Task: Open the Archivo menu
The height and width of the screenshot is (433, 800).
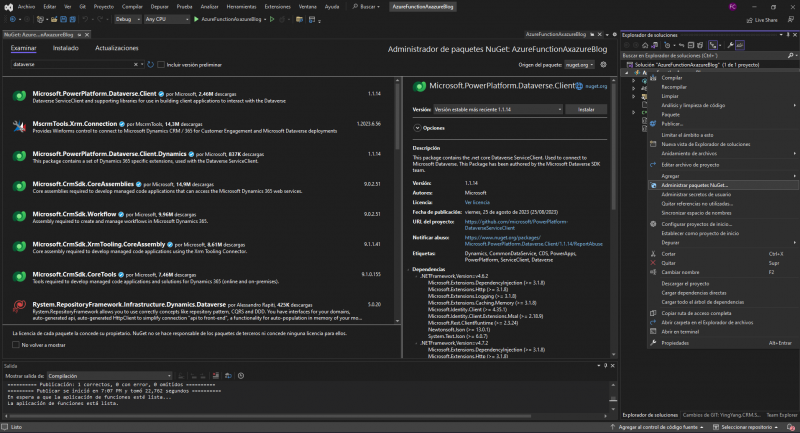Action: click(26, 7)
